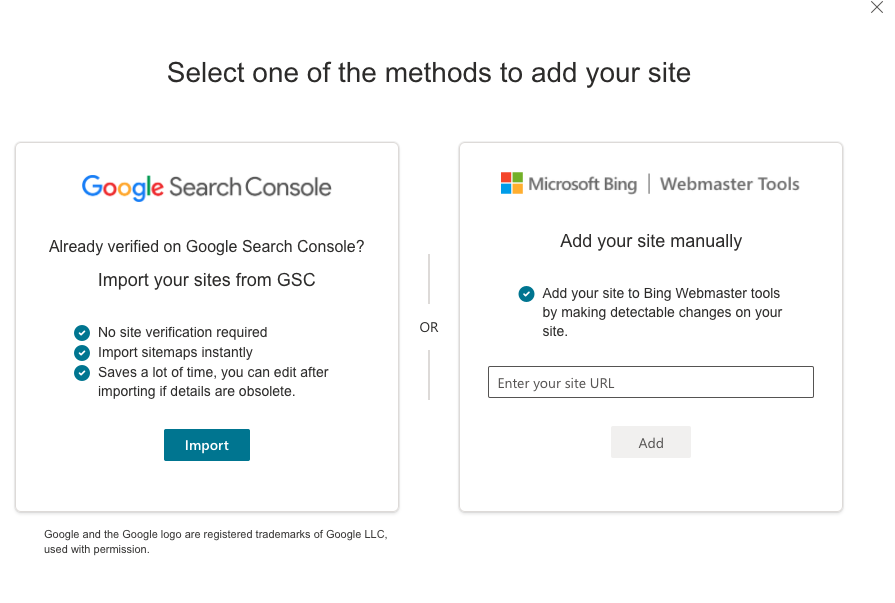
Task: Select the Bing detectable changes option
Action: (660, 314)
